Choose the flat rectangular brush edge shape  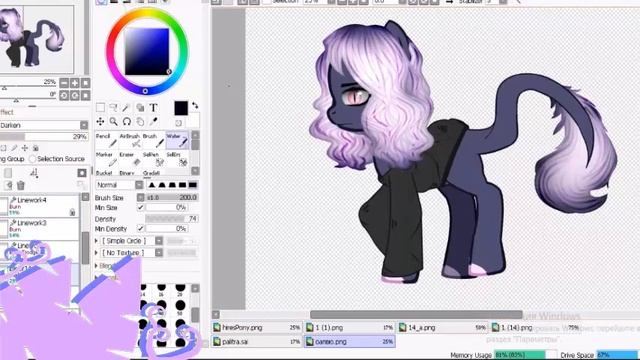193,185
